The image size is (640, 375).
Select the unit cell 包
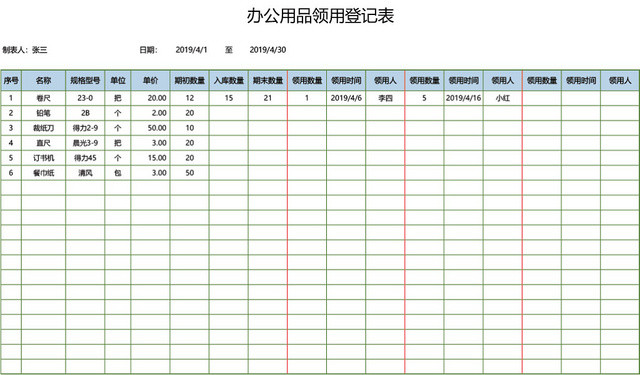(118, 173)
